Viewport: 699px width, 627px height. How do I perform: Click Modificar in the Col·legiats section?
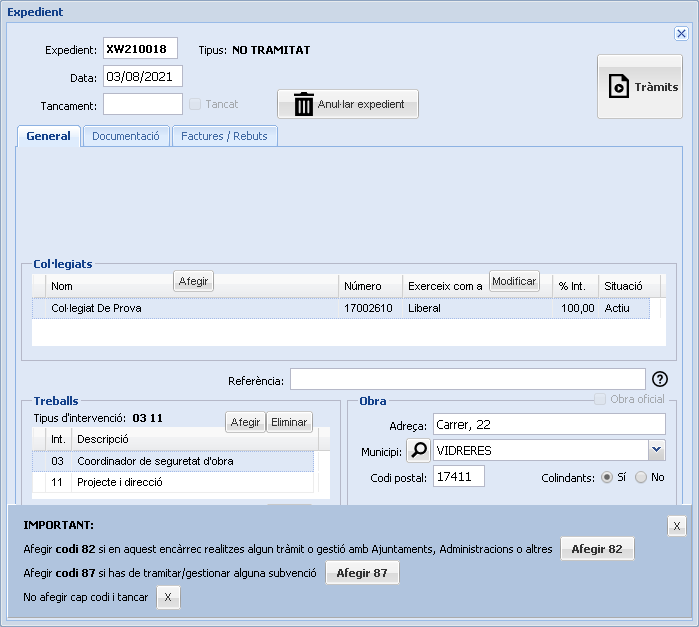click(514, 281)
